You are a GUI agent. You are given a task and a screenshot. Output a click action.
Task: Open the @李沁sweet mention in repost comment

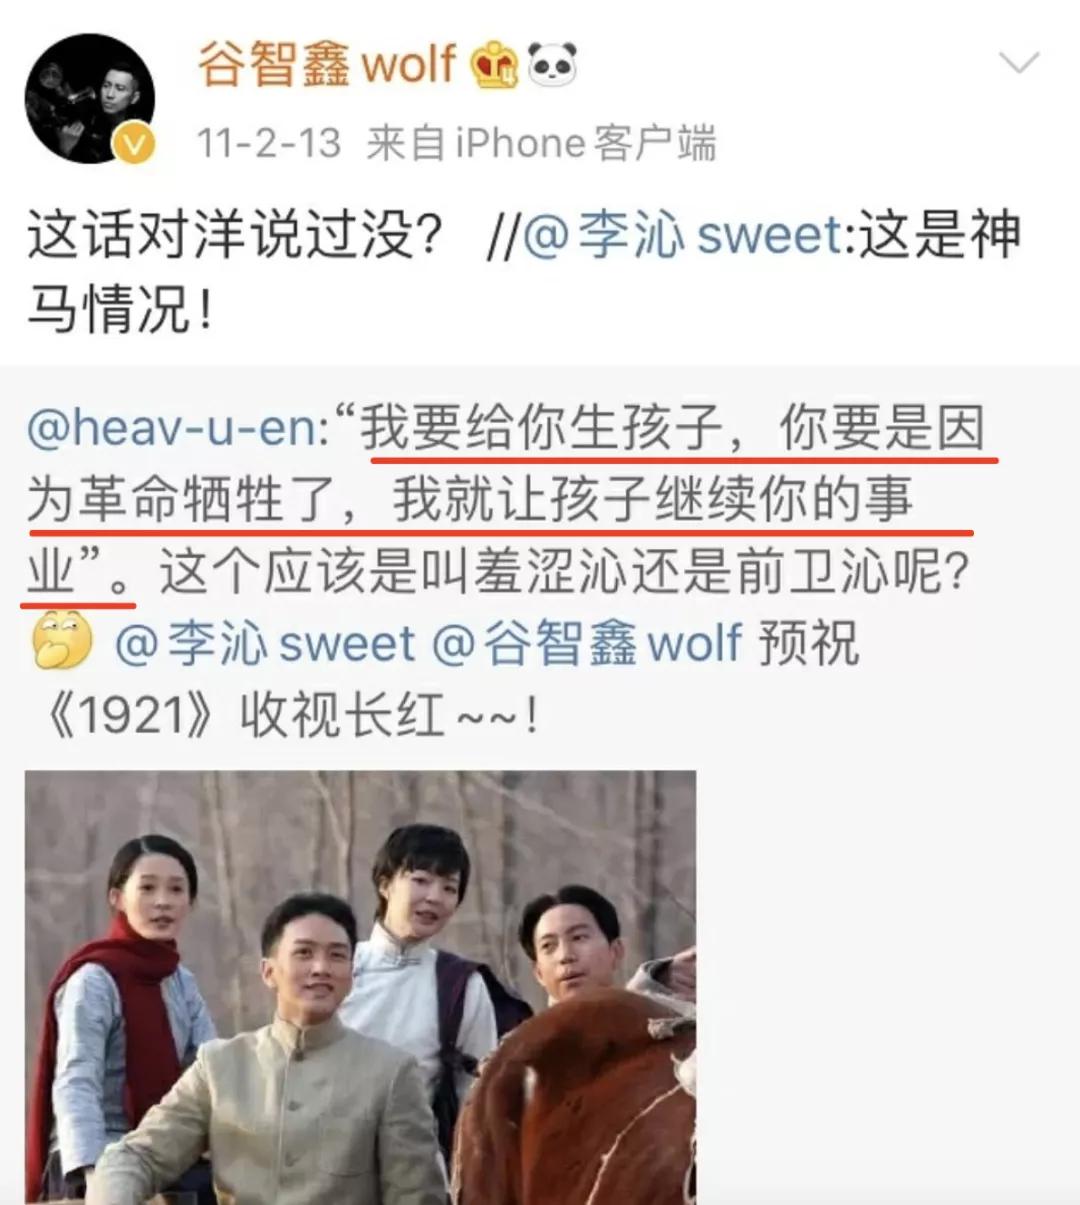tap(682, 236)
